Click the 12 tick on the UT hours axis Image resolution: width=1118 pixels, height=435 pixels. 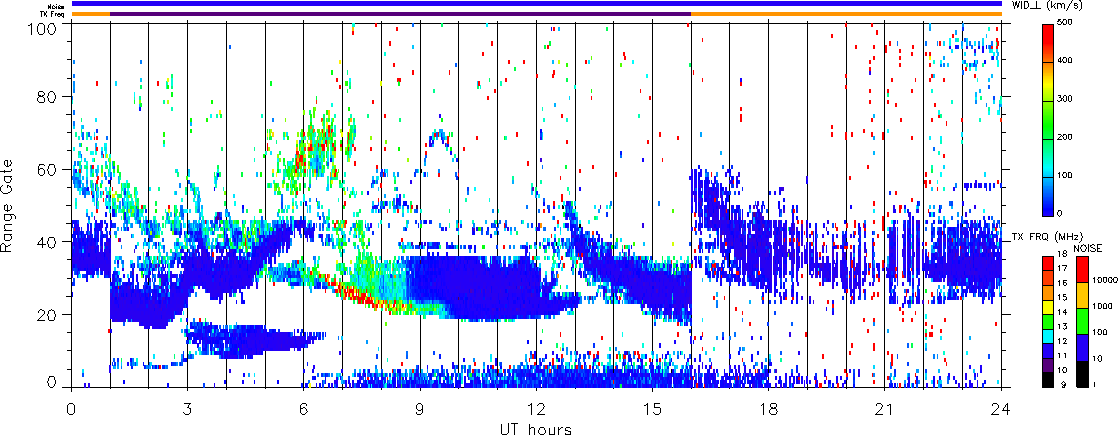coord(536,409)
